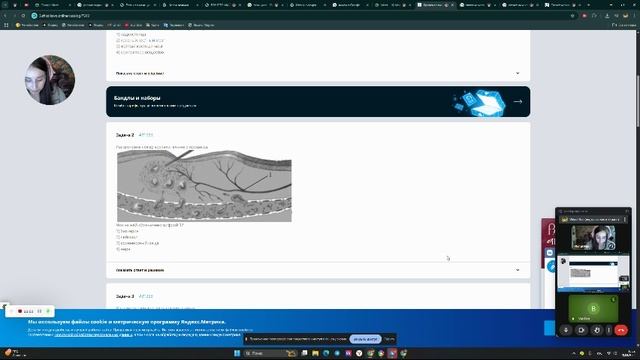Click the participant video tile in call overlay

[x=593, y=238]
